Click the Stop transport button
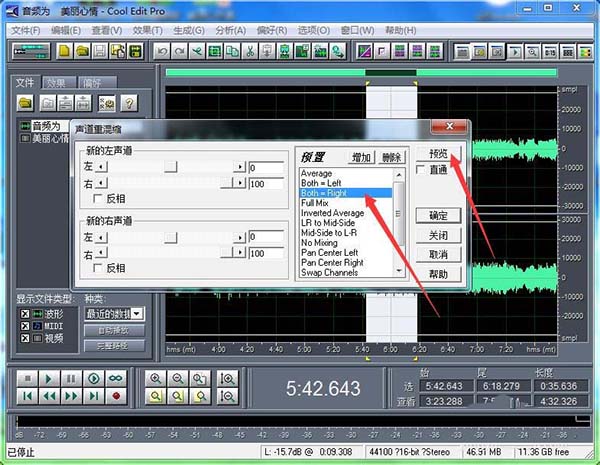 pos(25,378)
